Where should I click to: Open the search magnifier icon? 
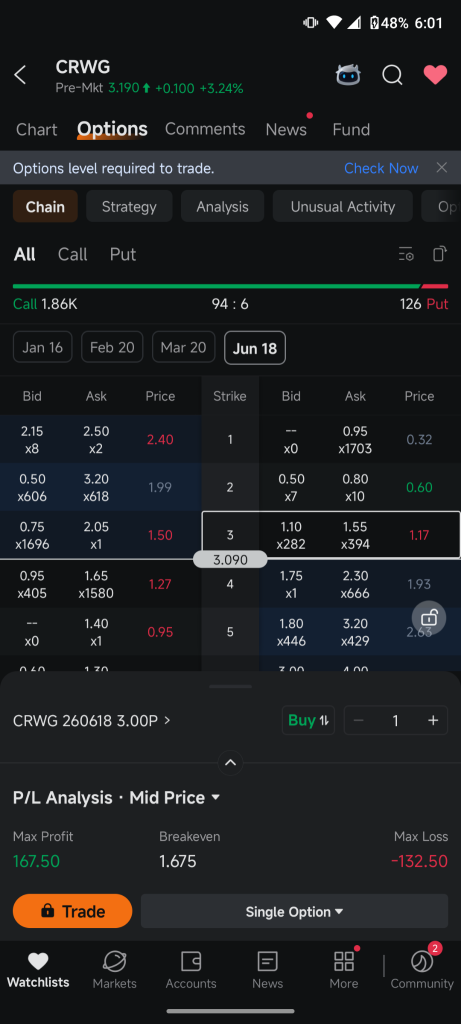click(392, 75)
